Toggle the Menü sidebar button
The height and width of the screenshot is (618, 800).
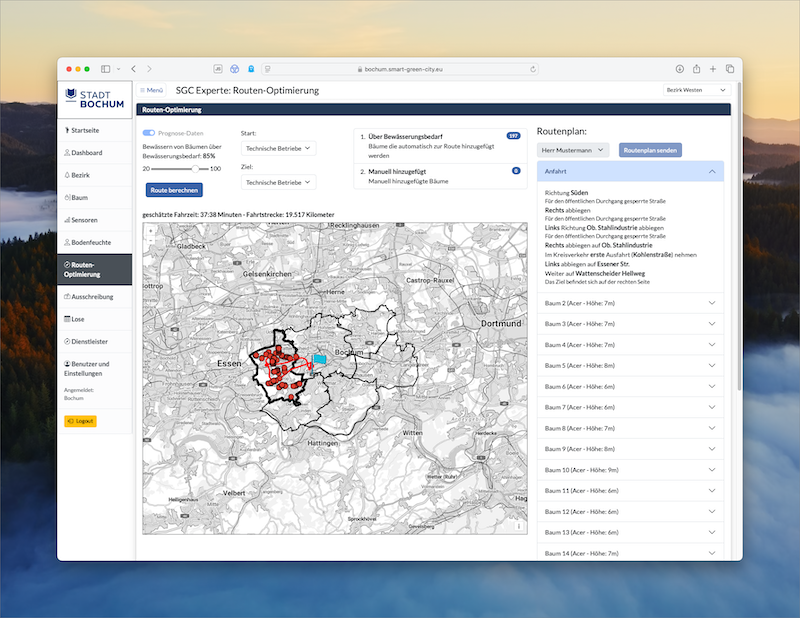pyautogui.click(x=151, y=90)
